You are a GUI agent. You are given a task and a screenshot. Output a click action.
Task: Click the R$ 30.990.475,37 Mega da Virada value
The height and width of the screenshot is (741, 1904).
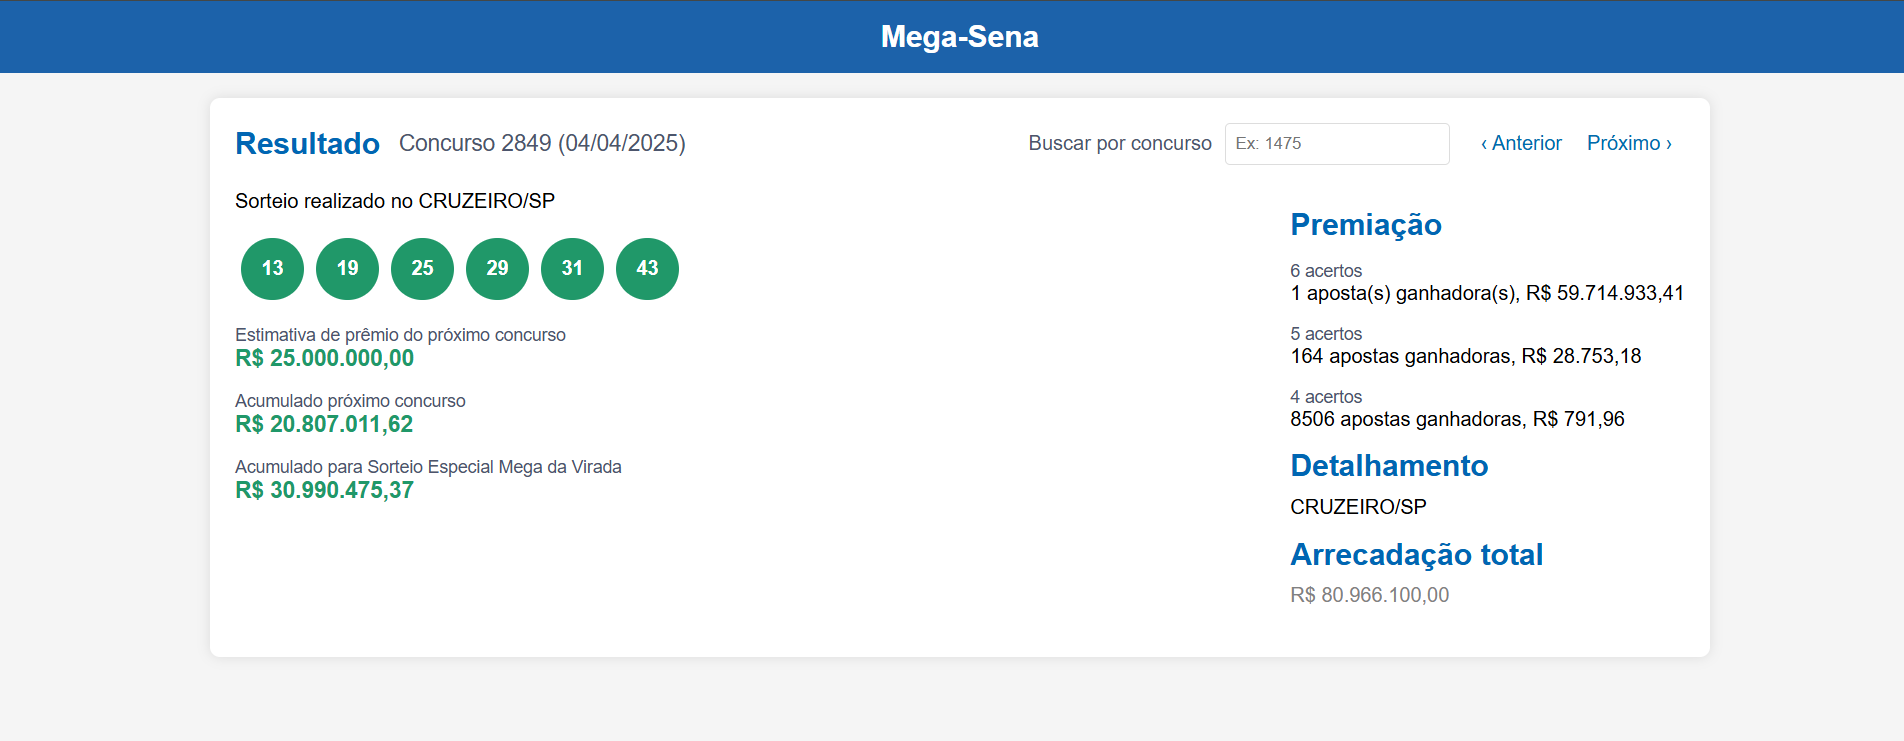[324, 490]
